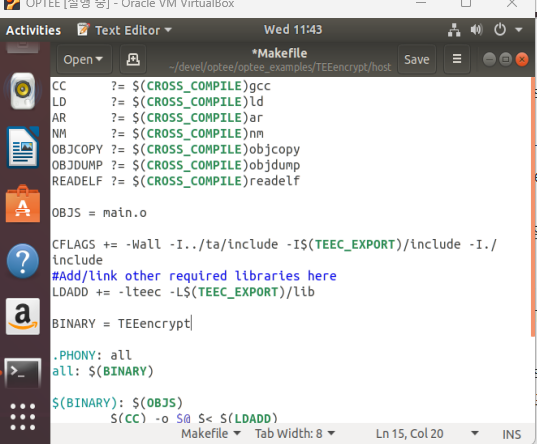This screenshot has width=537, height=444.
Task: Click the 'all: $(BINARY)' line
Action: (103, 371)
